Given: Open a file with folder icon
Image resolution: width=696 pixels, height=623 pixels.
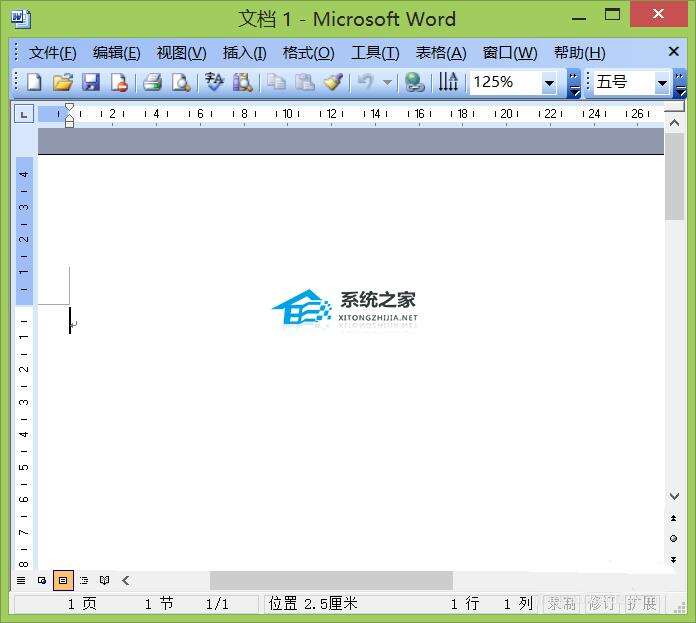Looking at the screenshot, I should pos(63,82).
